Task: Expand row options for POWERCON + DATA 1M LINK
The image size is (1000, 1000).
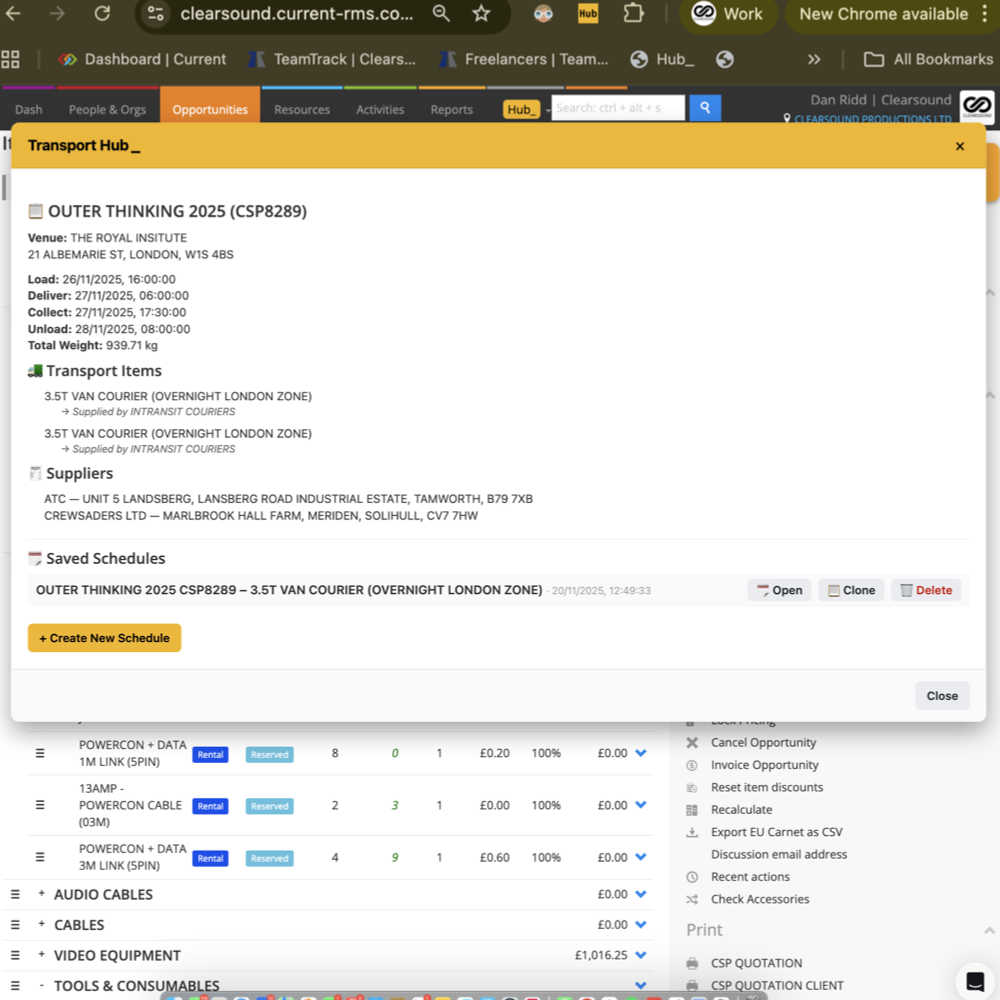Action: (641, 753)
